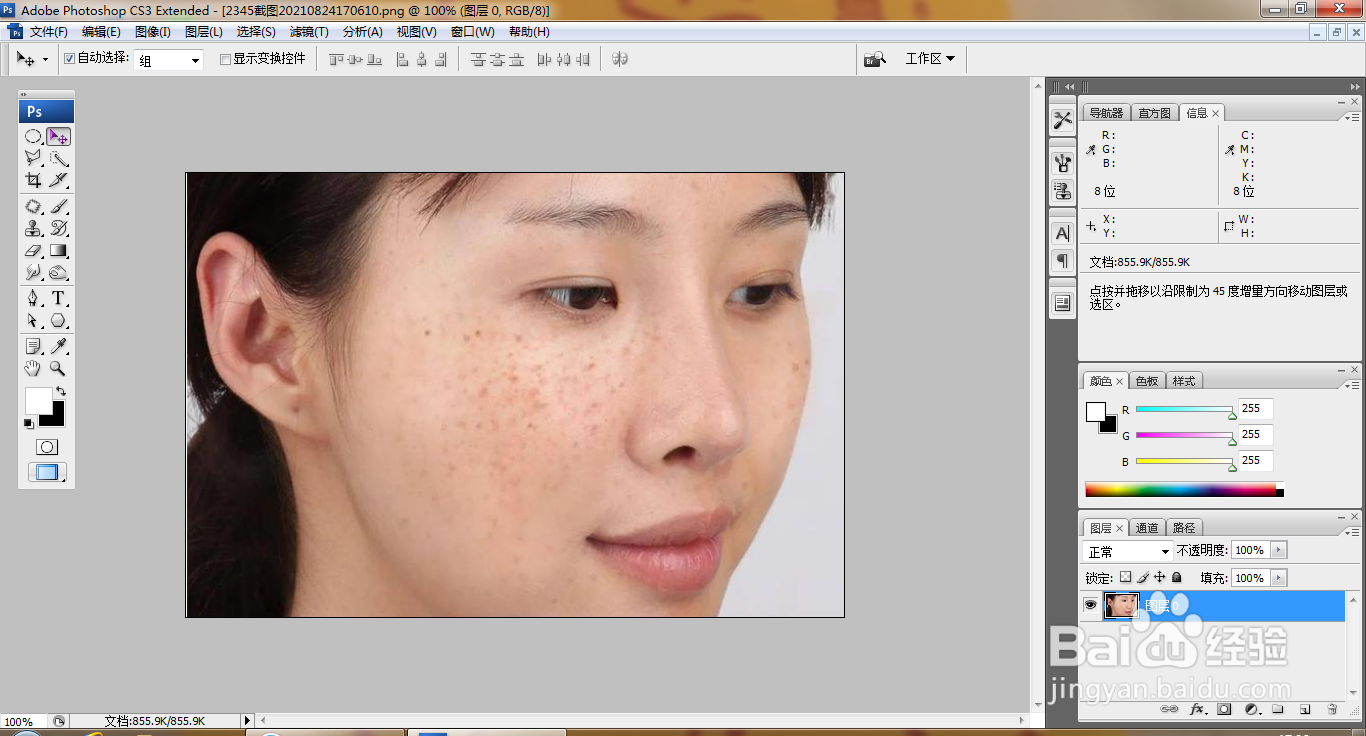Open the 不透明度 slider arrow
The height and width of the screenshot is (736, 1366).
[x=1279, y=550]
